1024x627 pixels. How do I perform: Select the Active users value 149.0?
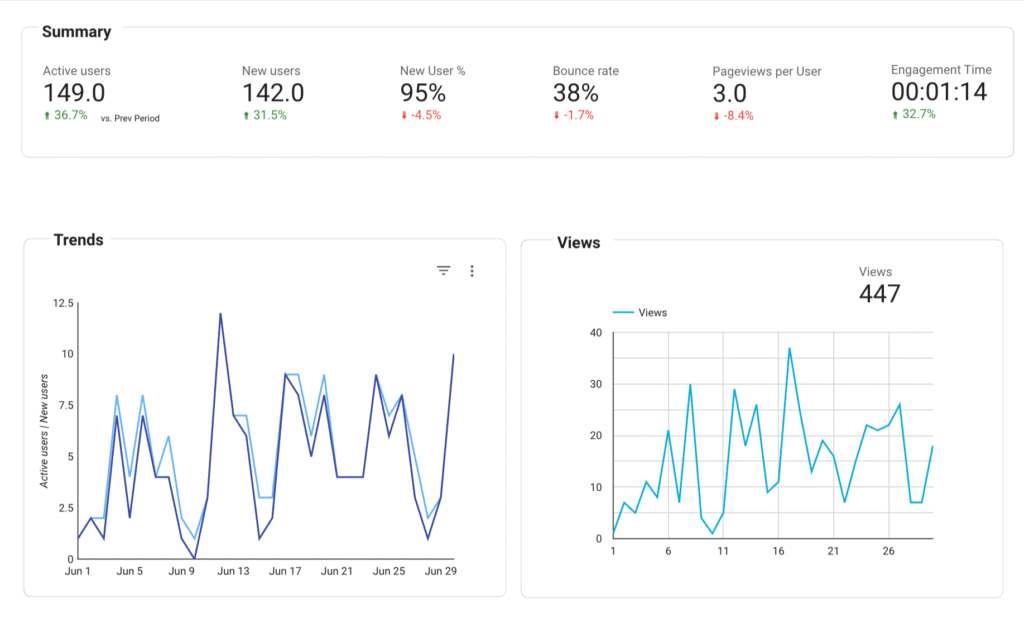point(74,93)
